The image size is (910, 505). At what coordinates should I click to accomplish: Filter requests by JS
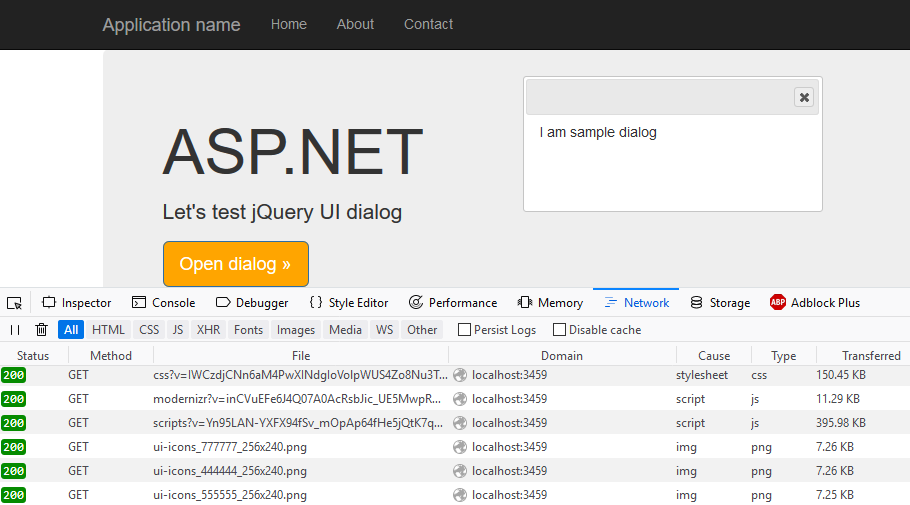point(178,330)
